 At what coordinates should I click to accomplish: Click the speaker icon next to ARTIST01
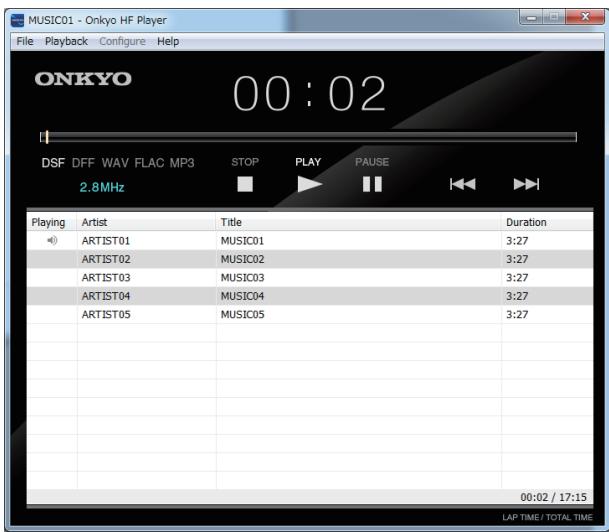pyautogui.click(x=52, y=240)
